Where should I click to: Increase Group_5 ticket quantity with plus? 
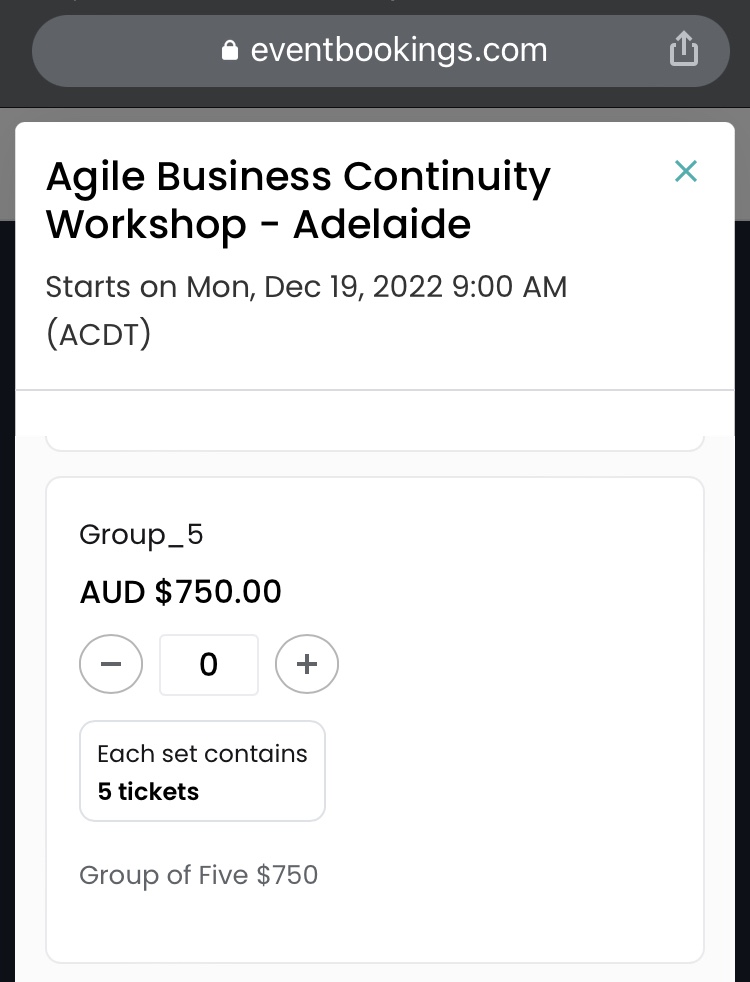coord(307,664)
